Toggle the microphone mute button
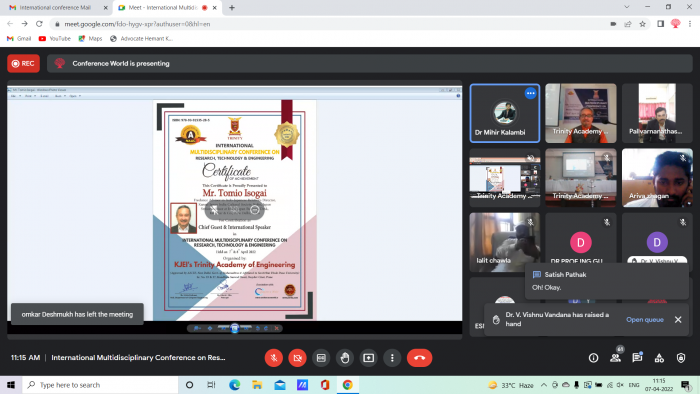 (x=274, y=358)
